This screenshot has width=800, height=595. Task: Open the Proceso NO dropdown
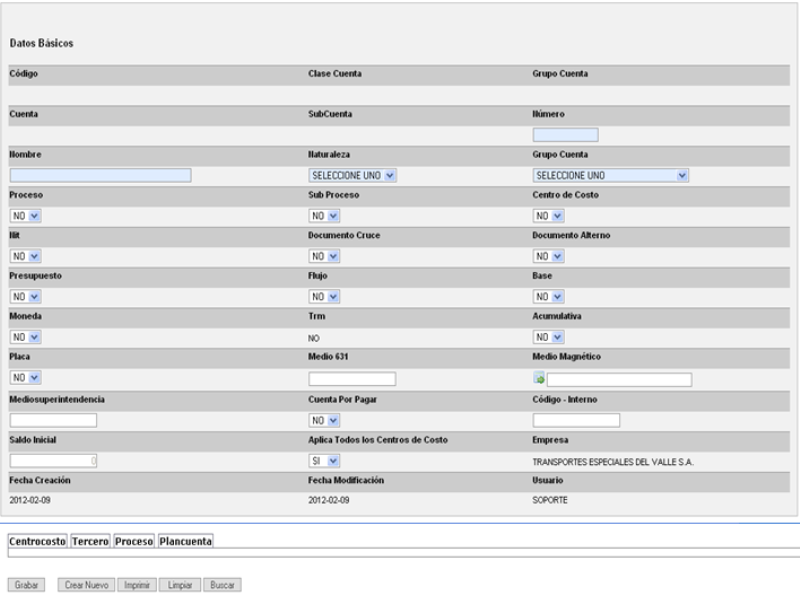click(x=25, y=216)
